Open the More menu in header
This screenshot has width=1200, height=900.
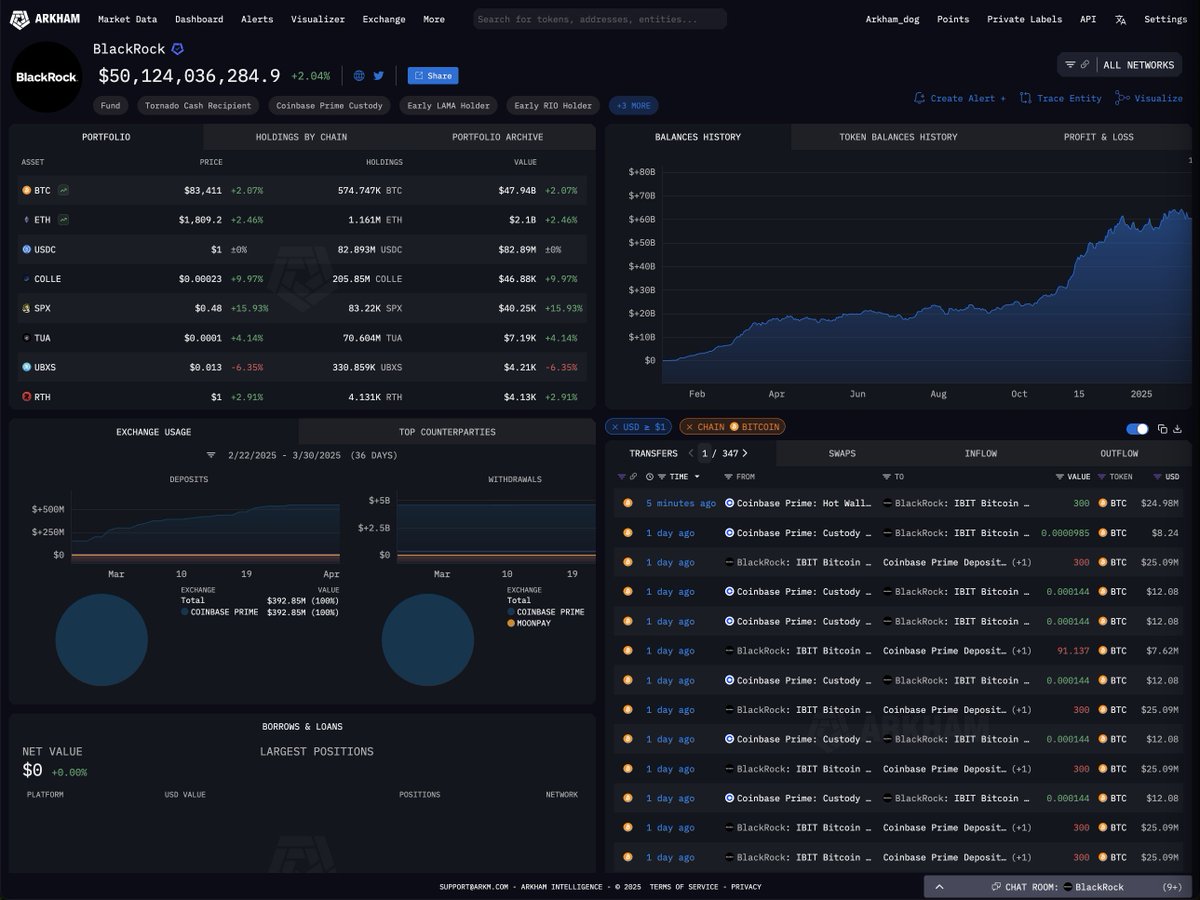point(434,19)
